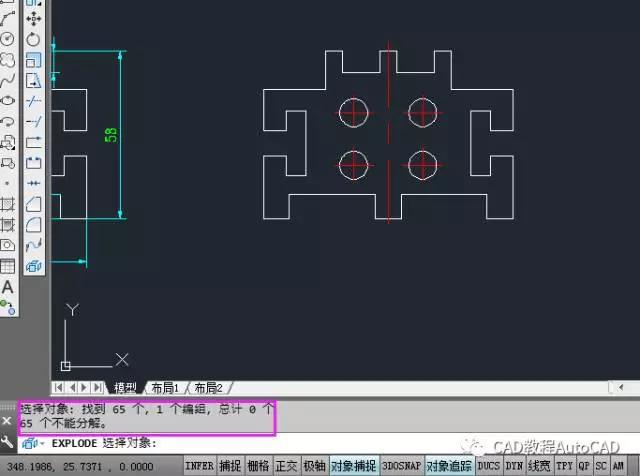Viewport: 640px width, 476px height.
Task: Select the Point tool
Action: tap(7, 183)
